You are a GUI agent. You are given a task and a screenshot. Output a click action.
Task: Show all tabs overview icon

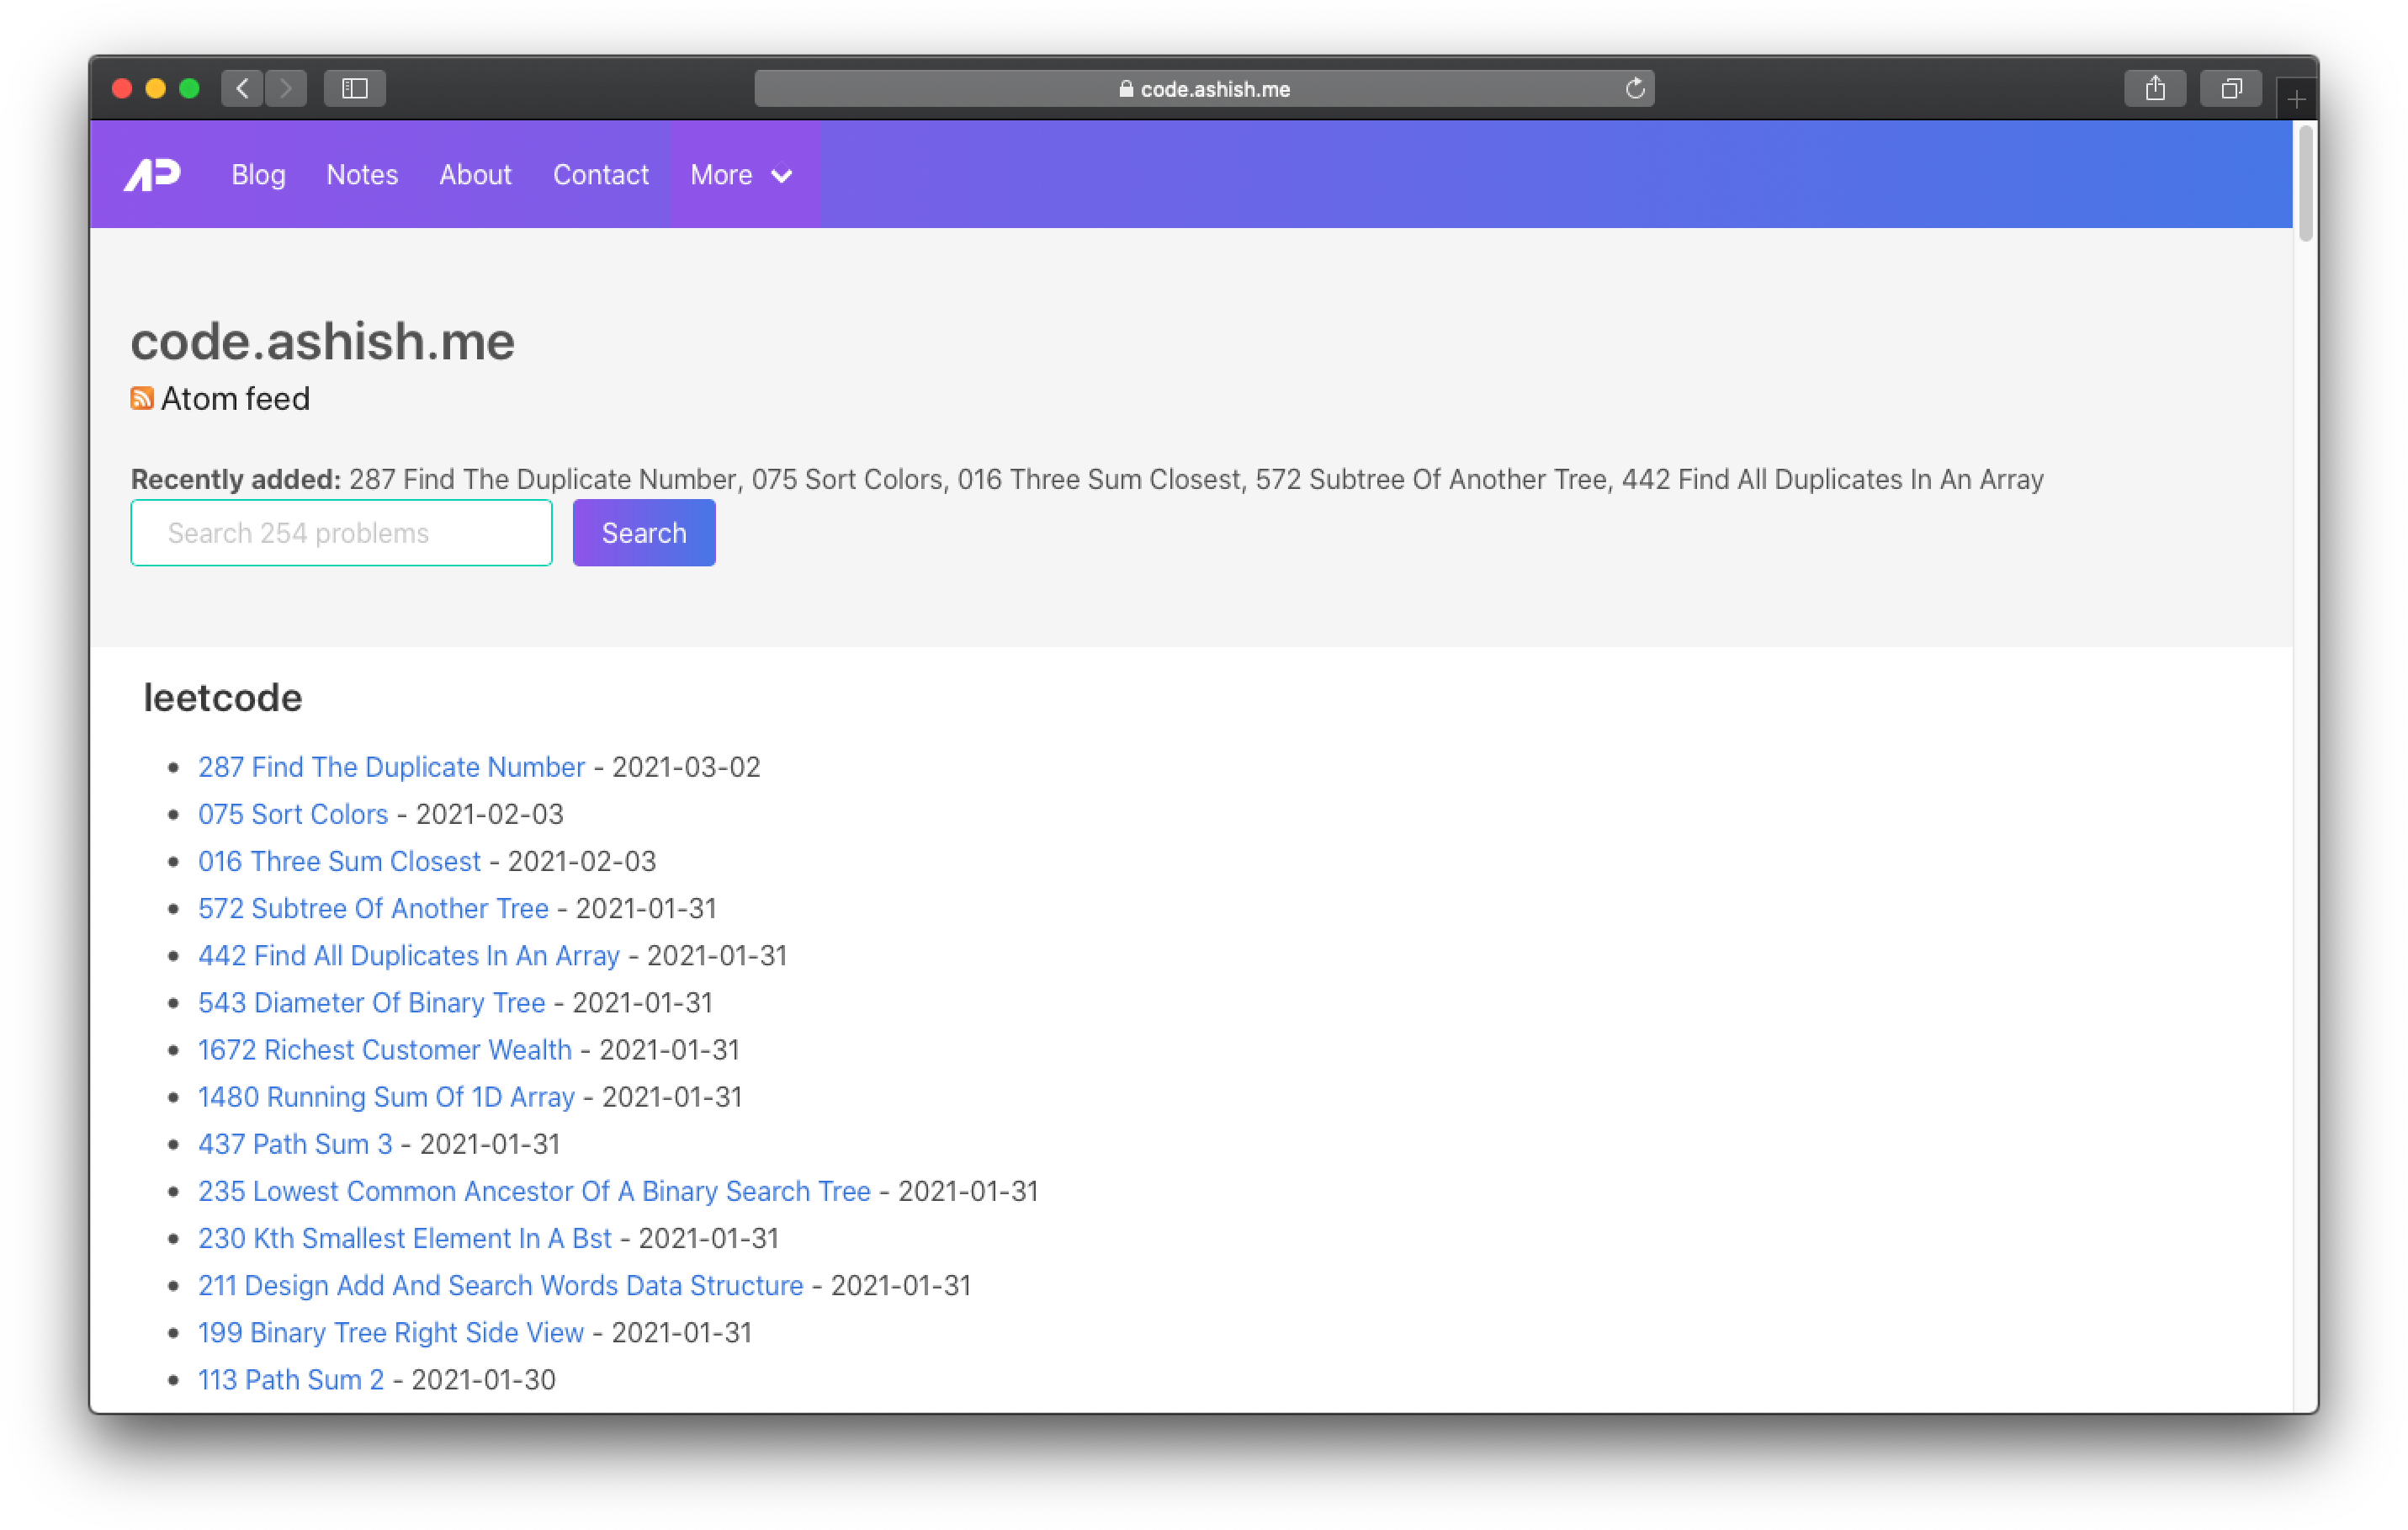pyautogui.click(x=2231, y=89)
